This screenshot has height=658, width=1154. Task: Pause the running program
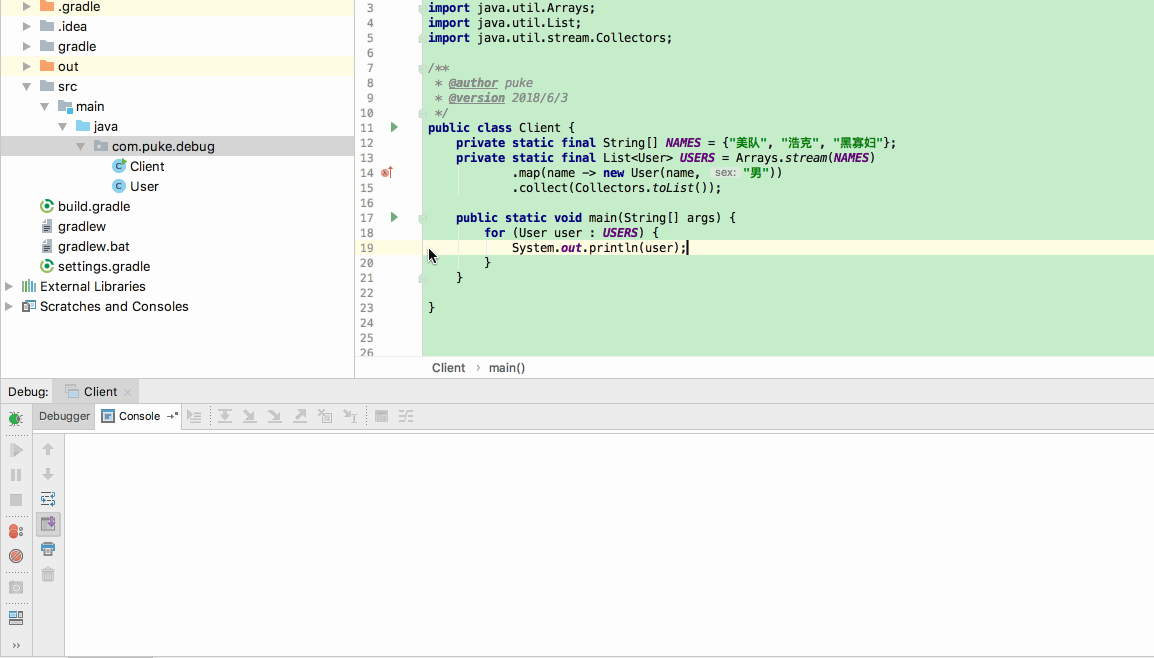[x=14, y=473]
